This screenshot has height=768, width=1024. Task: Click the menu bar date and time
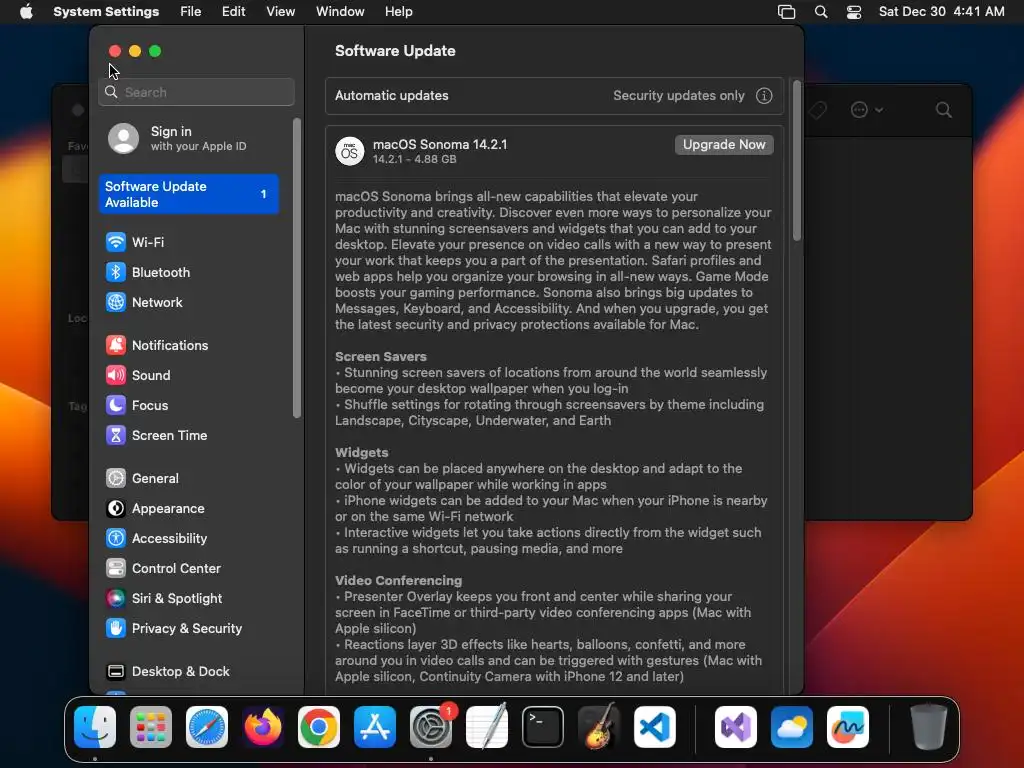coord(941,12)
